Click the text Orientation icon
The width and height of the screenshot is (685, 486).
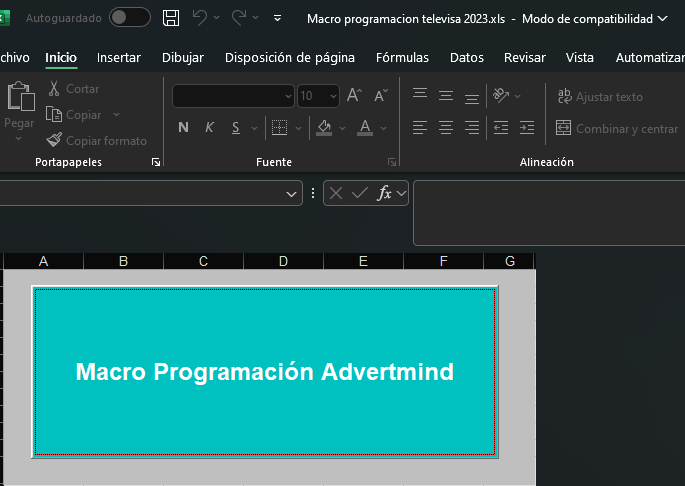click(x=501, y=95)
